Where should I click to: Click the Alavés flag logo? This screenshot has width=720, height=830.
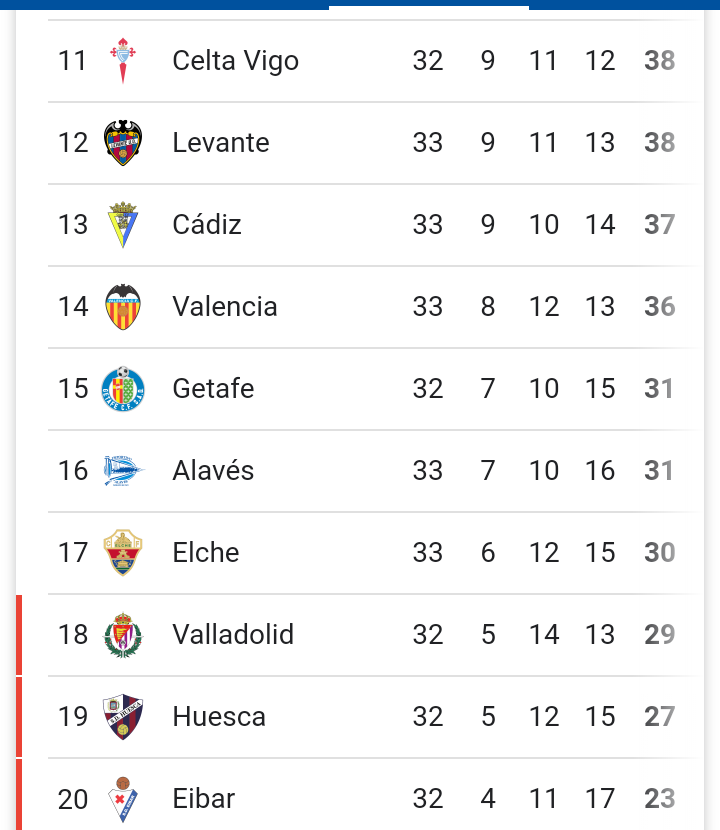(124, 471)
